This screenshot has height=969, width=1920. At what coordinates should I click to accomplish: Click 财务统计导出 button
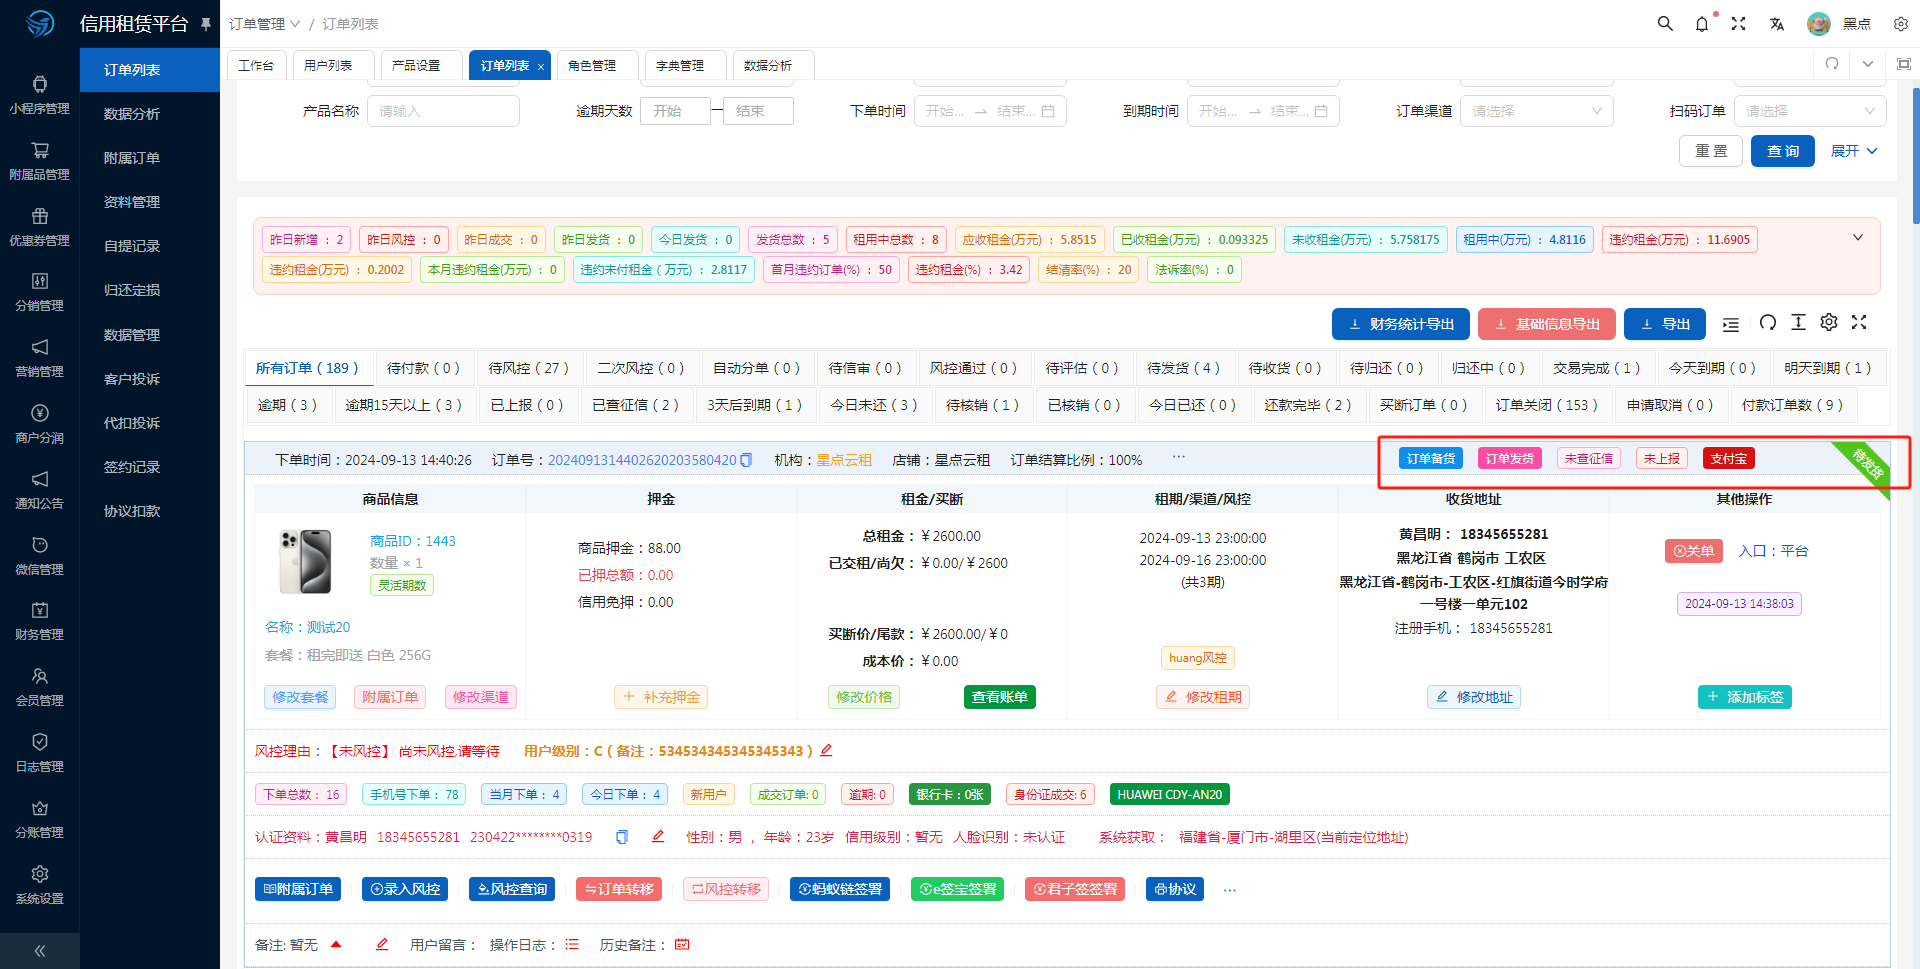(x=1400, y=324)
